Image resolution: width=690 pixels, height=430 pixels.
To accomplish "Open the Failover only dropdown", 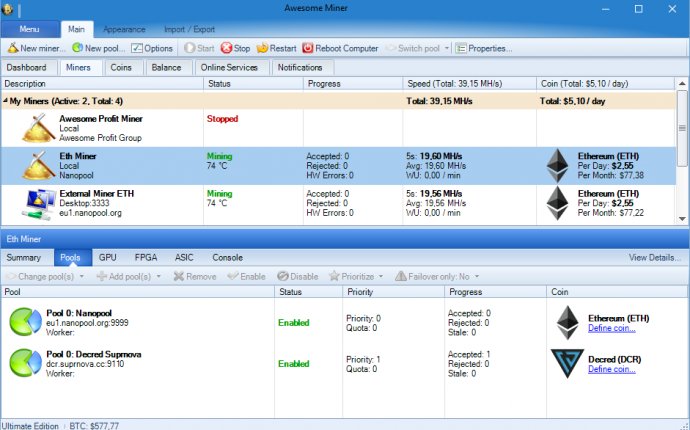I will 437,276.
